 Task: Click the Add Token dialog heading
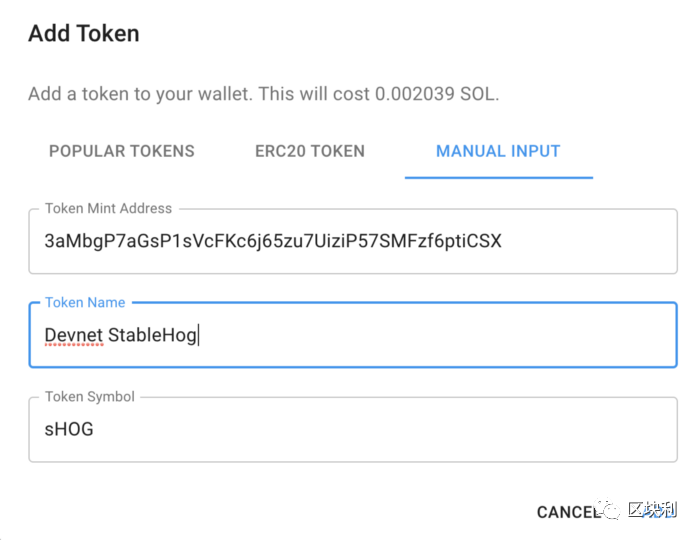pyautogui.click(x=84, y=33)
